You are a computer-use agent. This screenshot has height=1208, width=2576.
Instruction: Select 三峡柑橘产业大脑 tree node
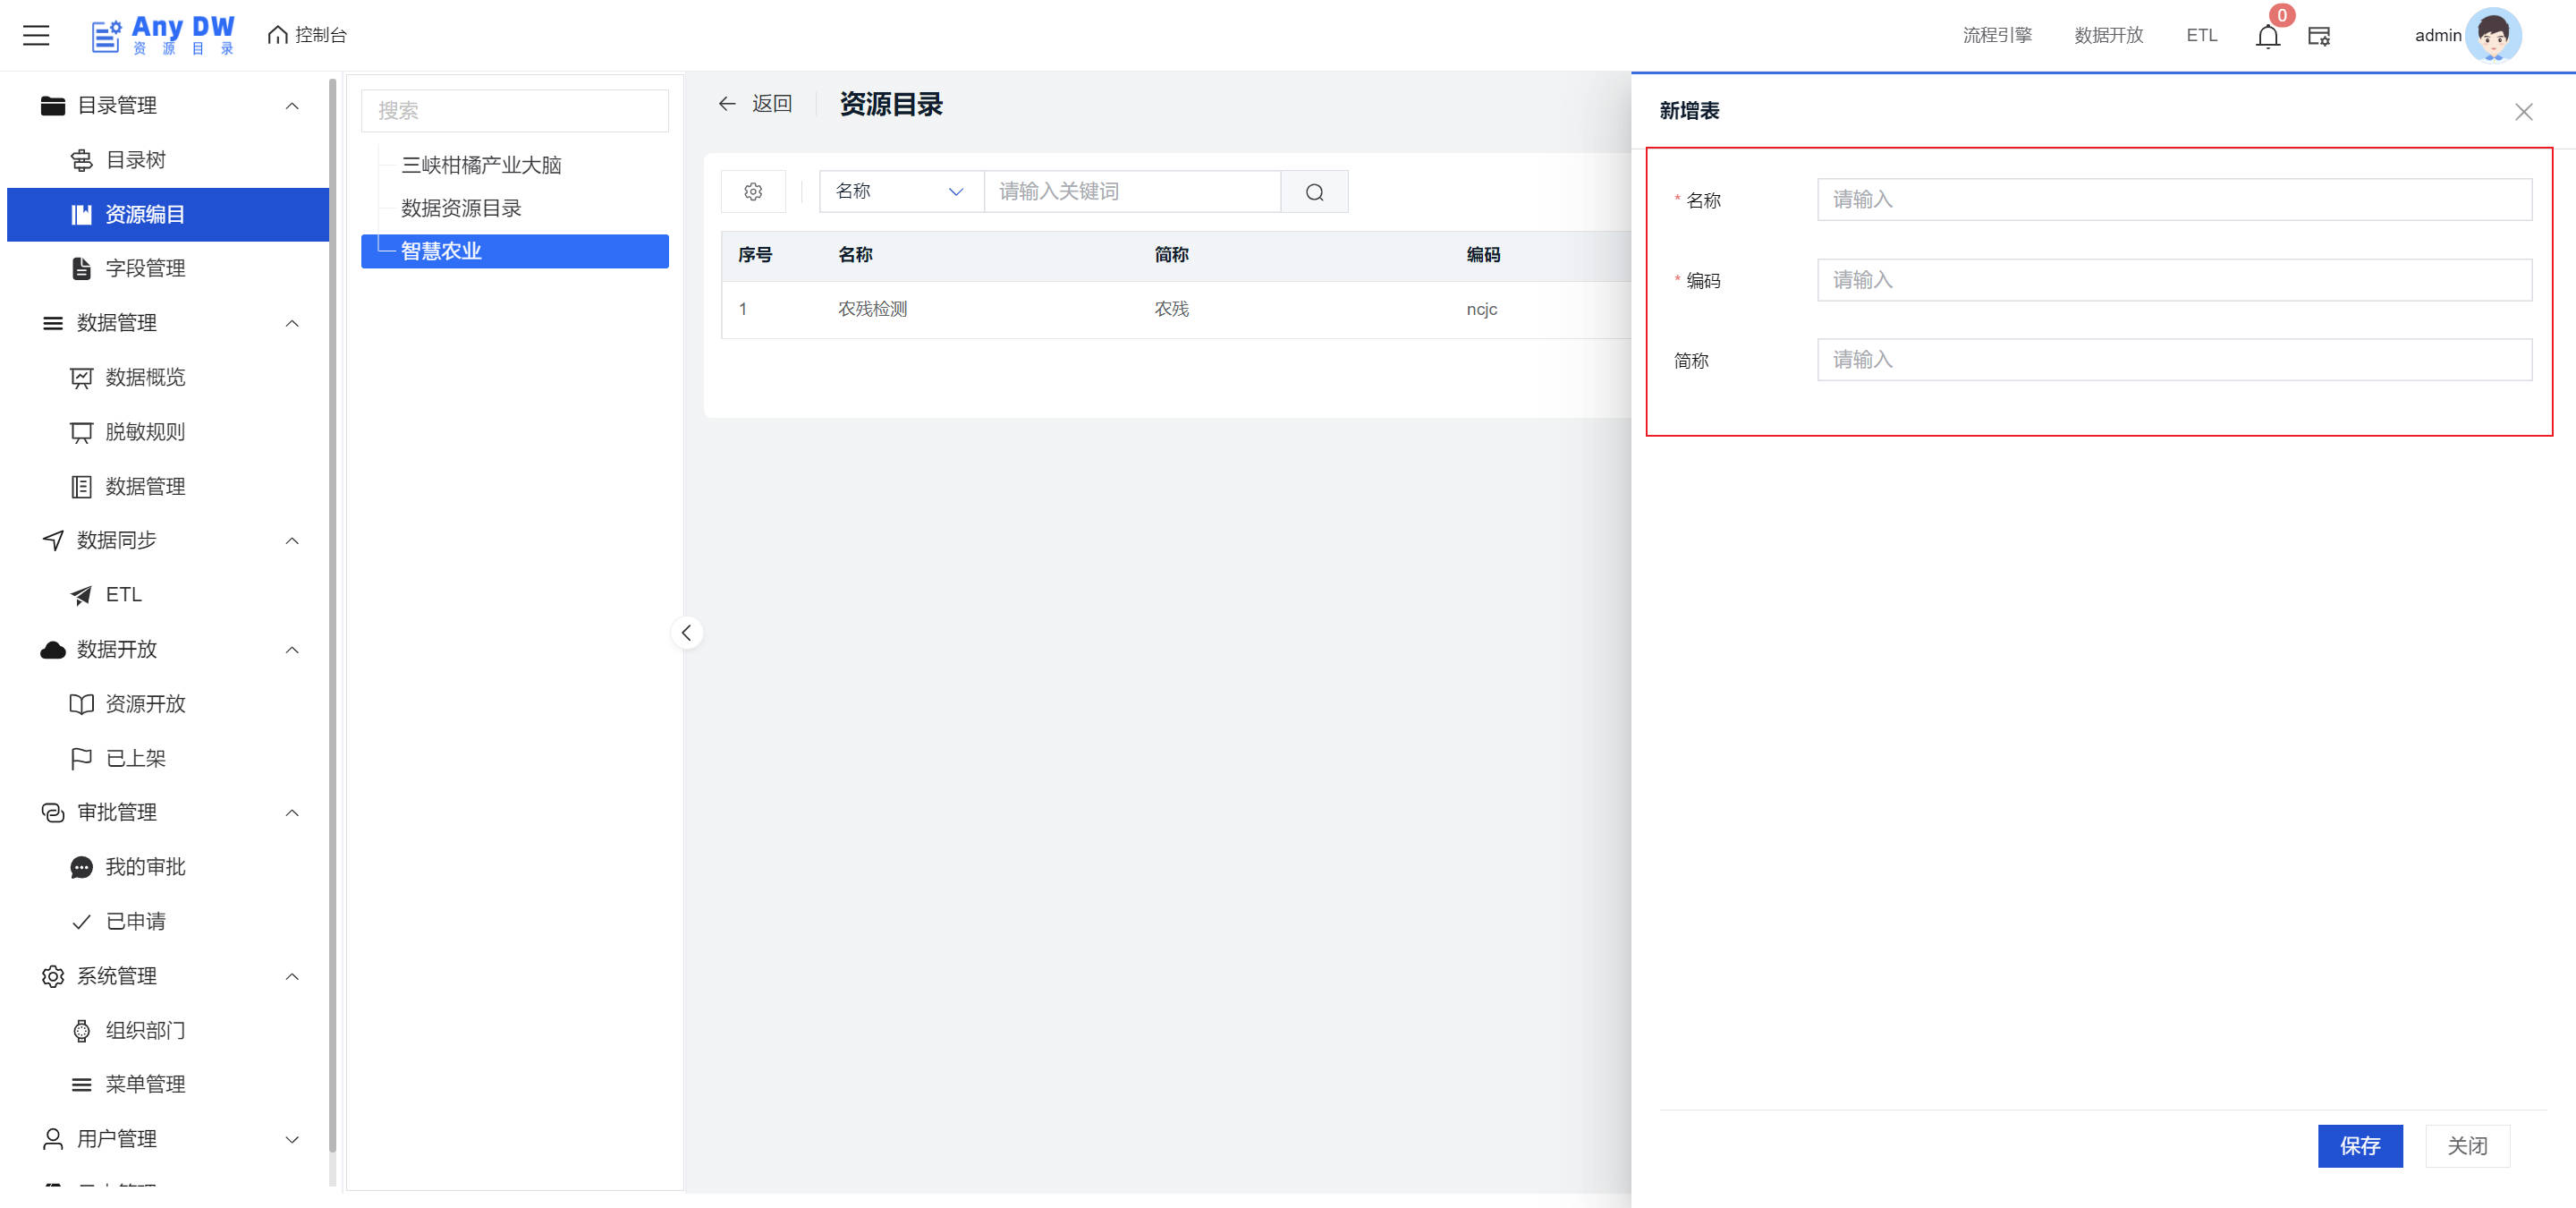click(x=481, y=165)
